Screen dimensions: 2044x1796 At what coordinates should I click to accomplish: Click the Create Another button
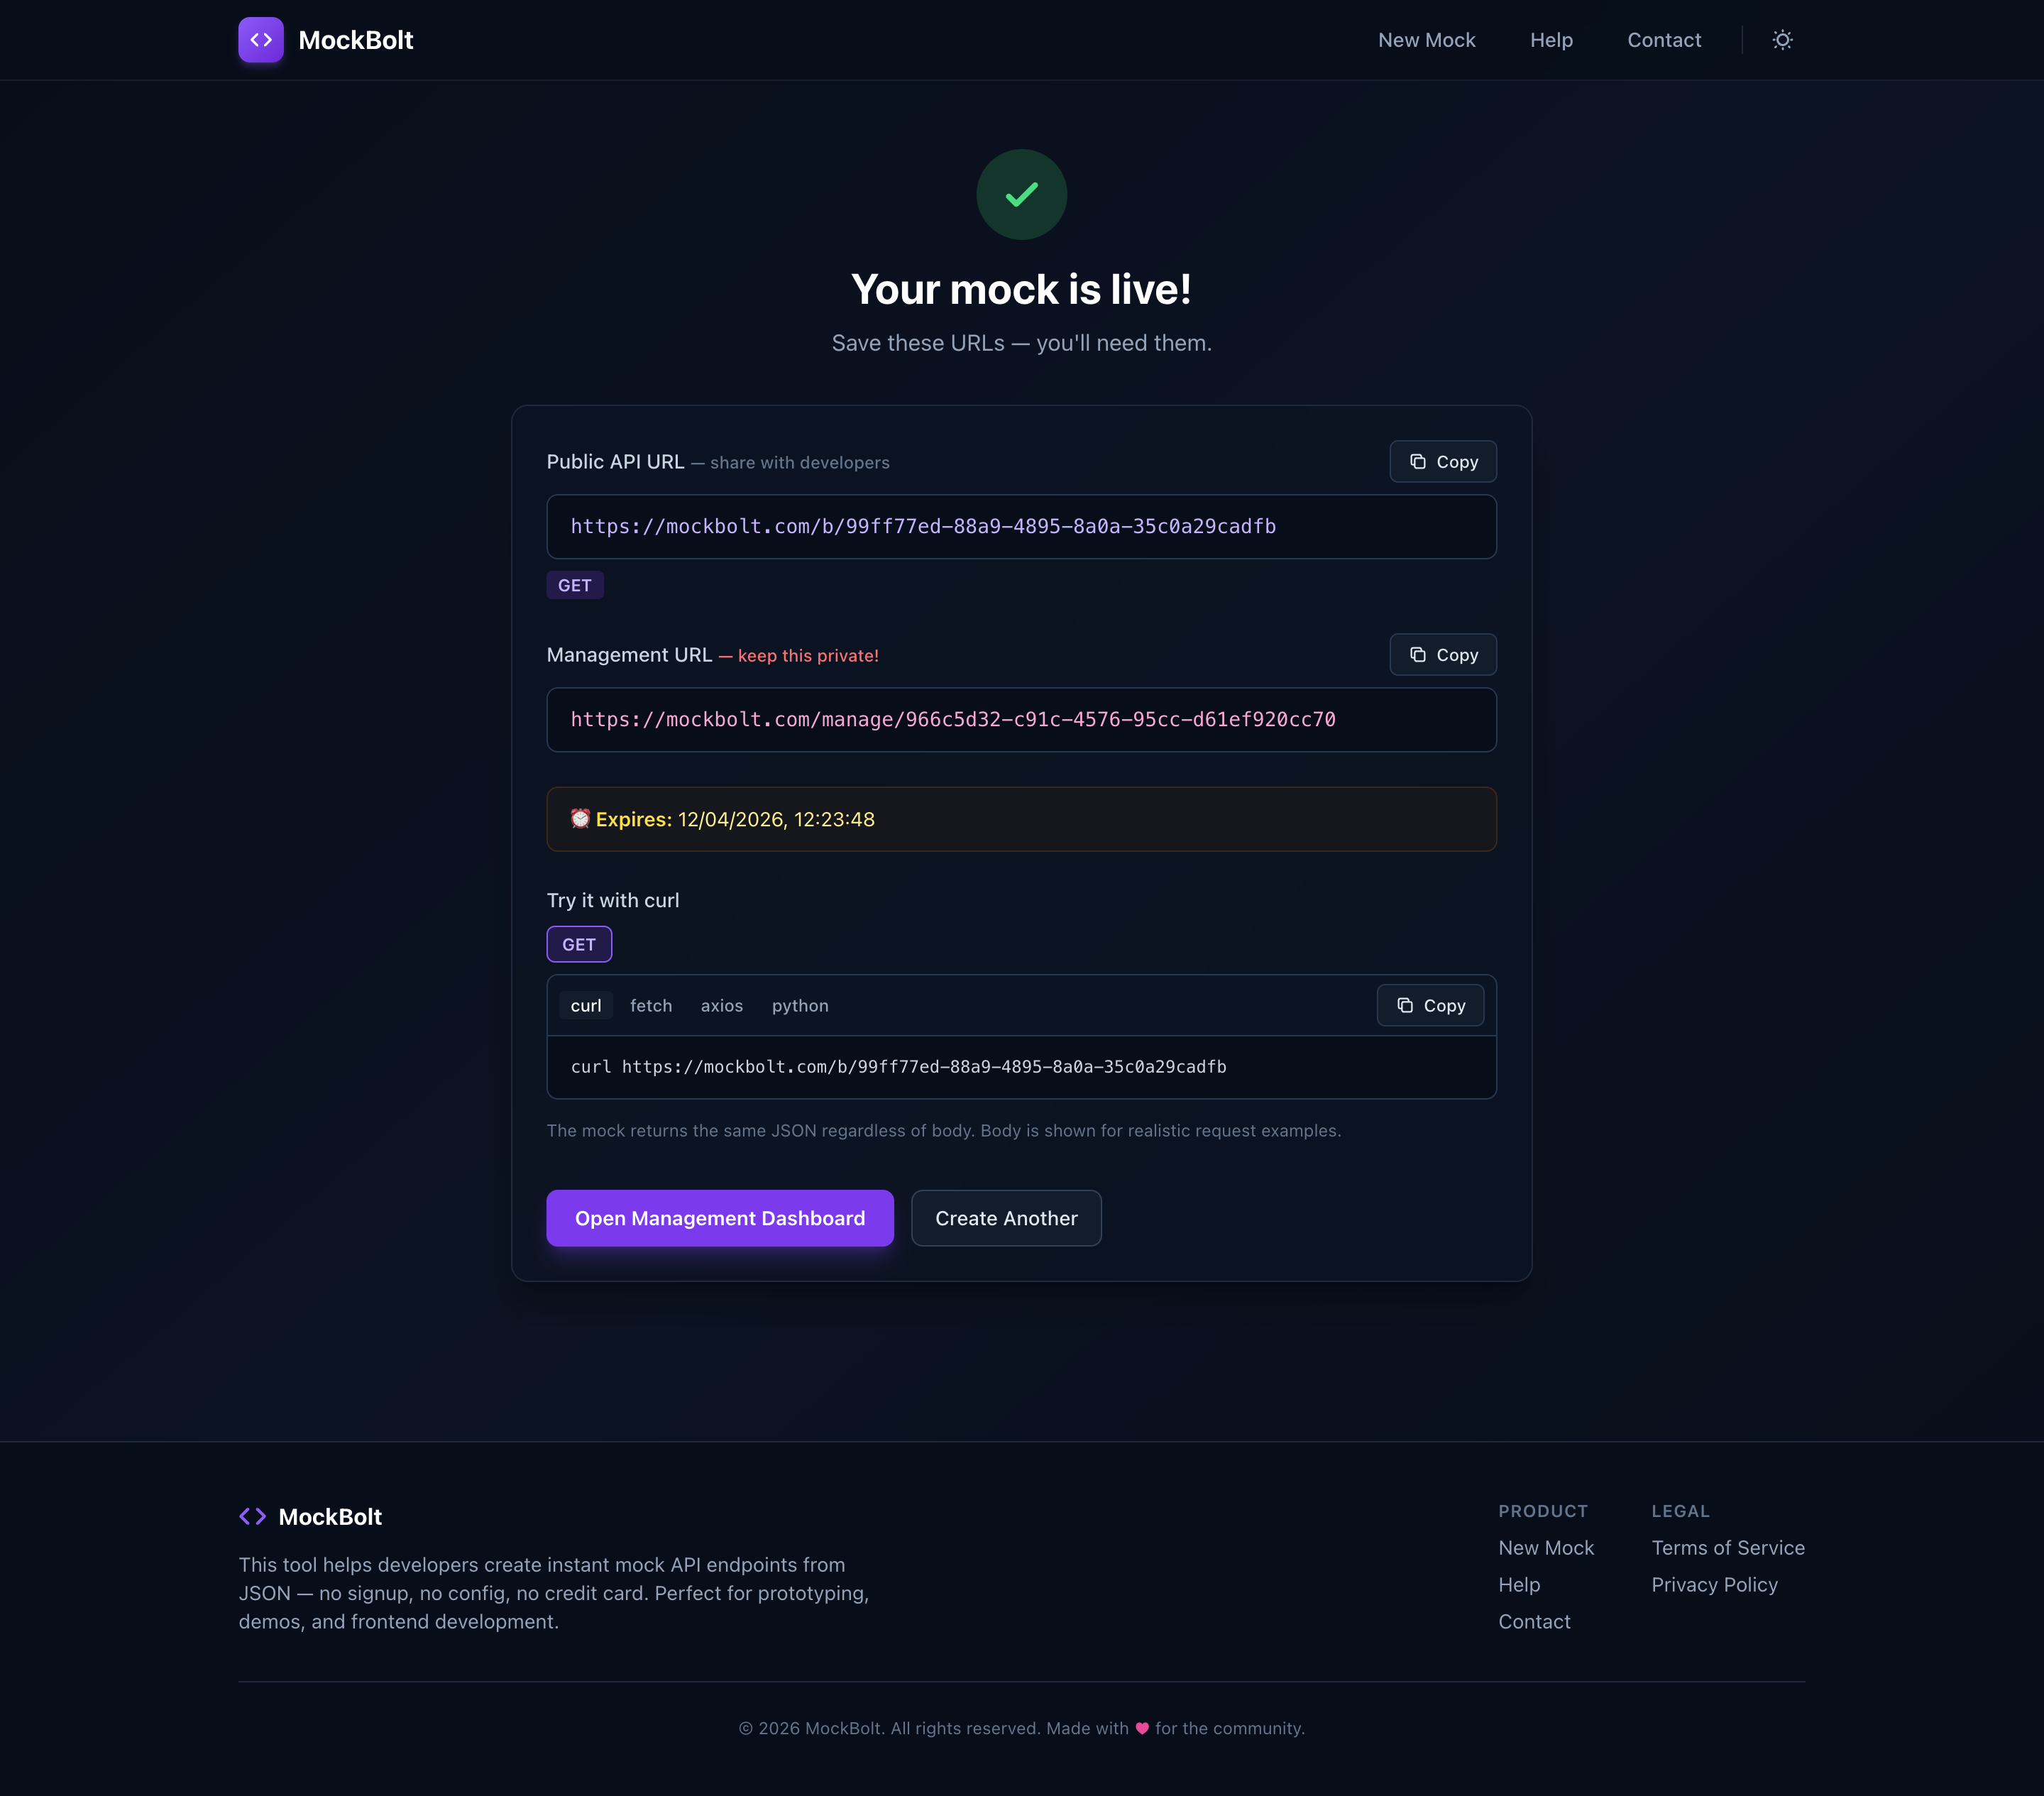[x=1006, y=1218]
